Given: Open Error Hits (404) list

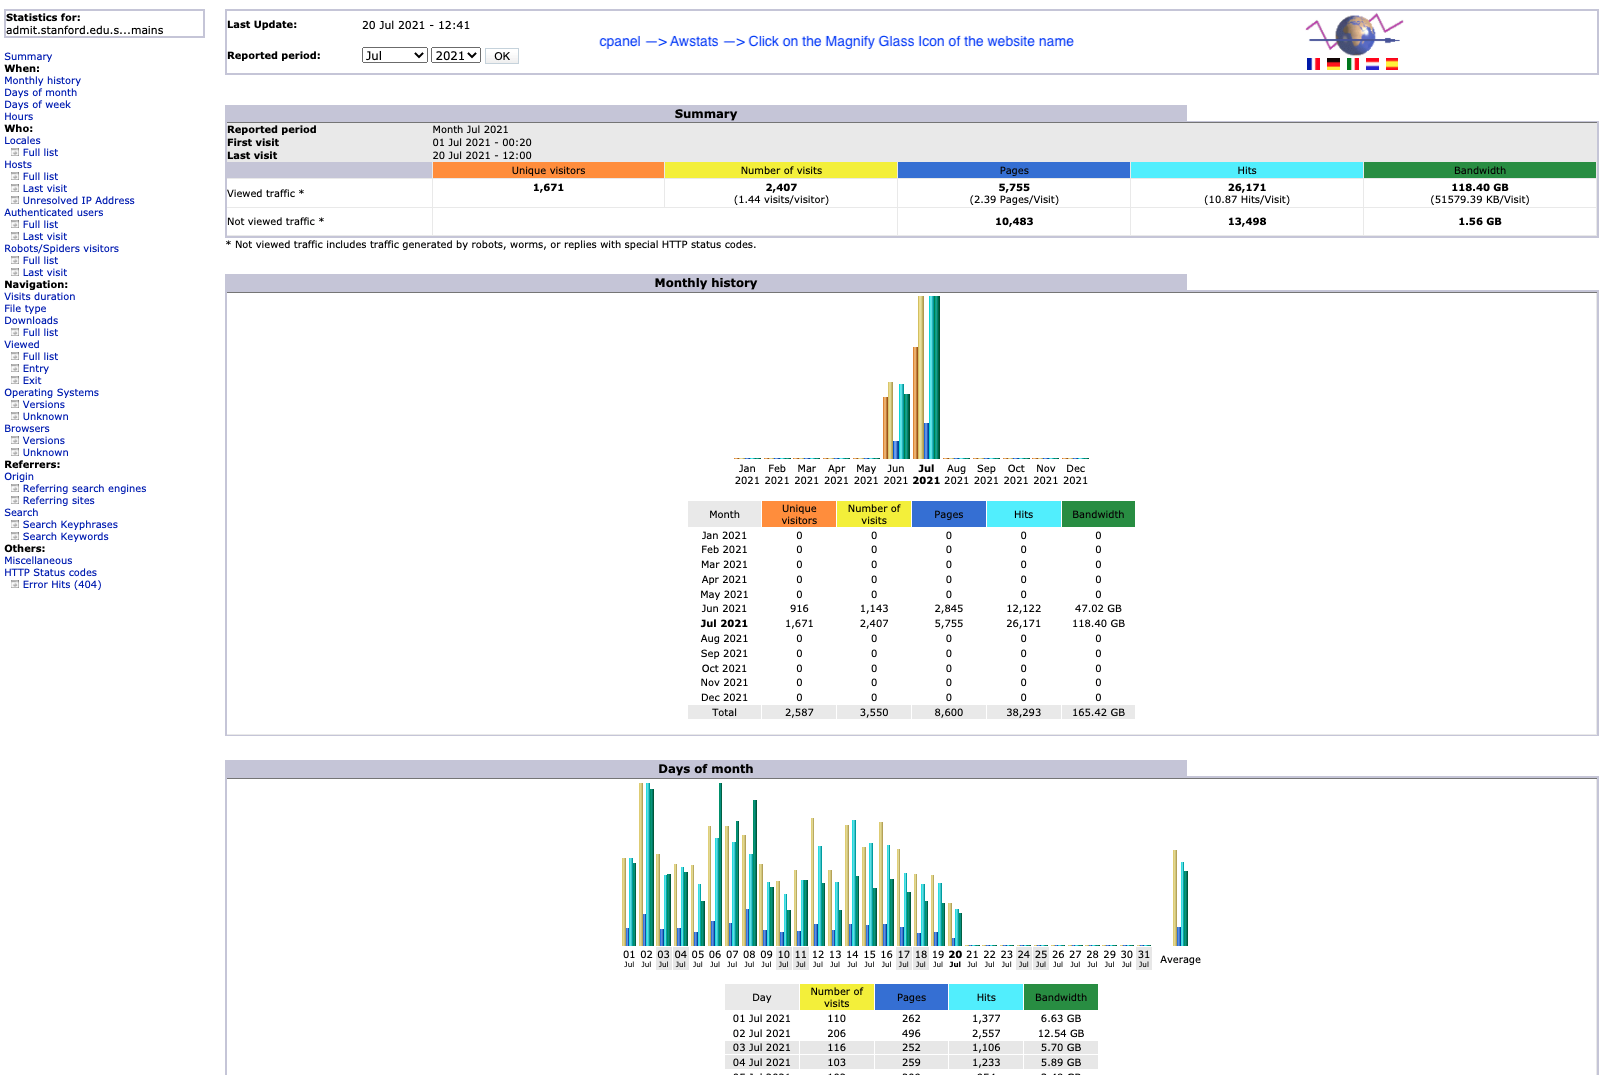Looking at the screenshot, I should click(x=62, y=585).
